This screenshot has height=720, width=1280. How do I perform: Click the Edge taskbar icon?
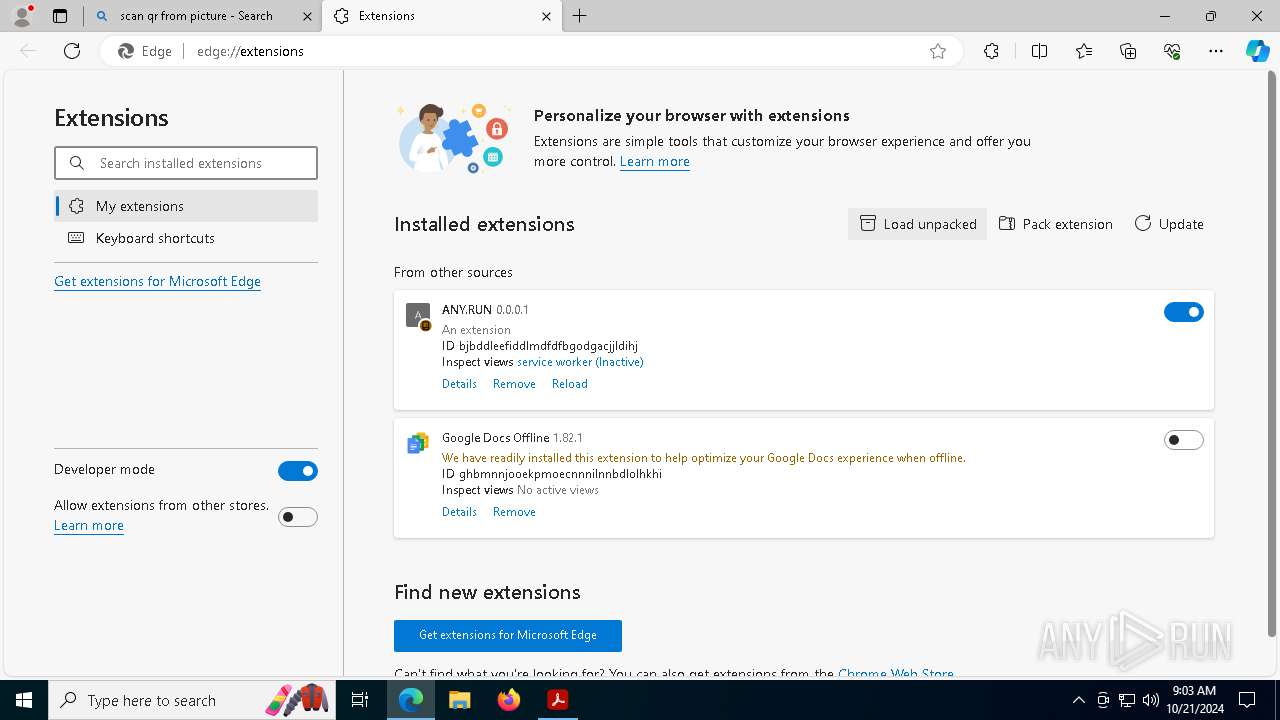click(x=411, y=700)
